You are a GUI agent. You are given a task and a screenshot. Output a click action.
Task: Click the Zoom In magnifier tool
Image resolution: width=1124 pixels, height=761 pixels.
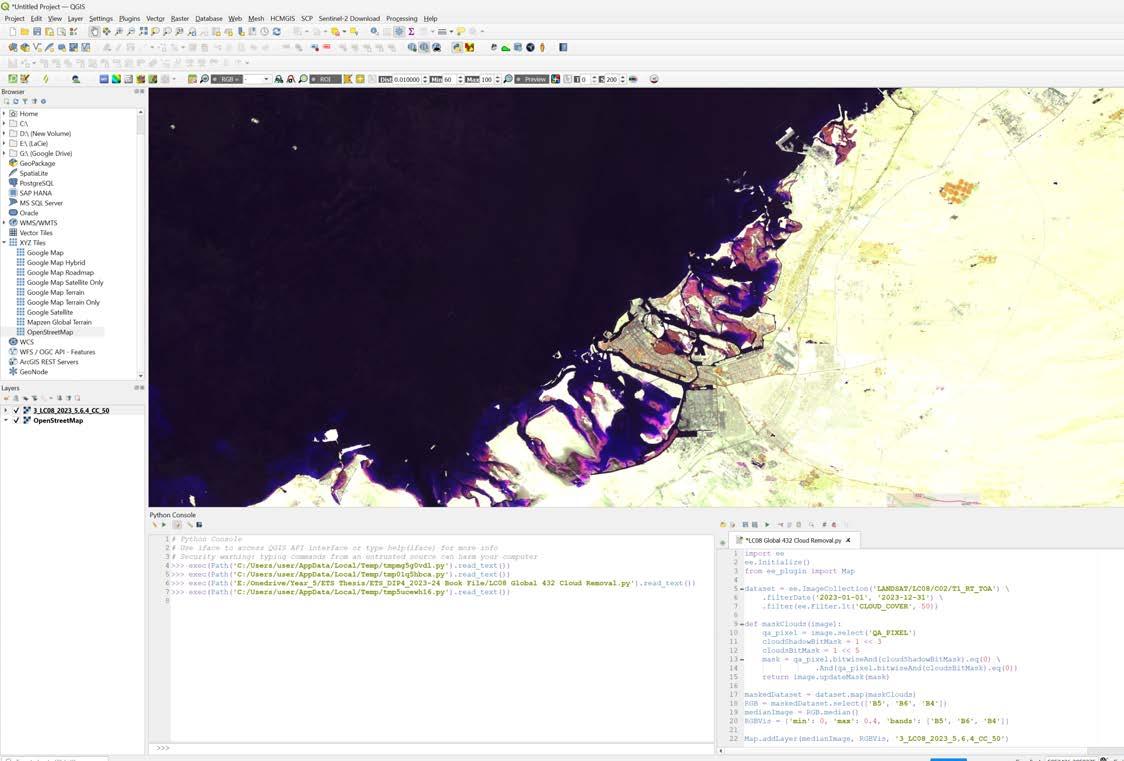tap(118, 32)
